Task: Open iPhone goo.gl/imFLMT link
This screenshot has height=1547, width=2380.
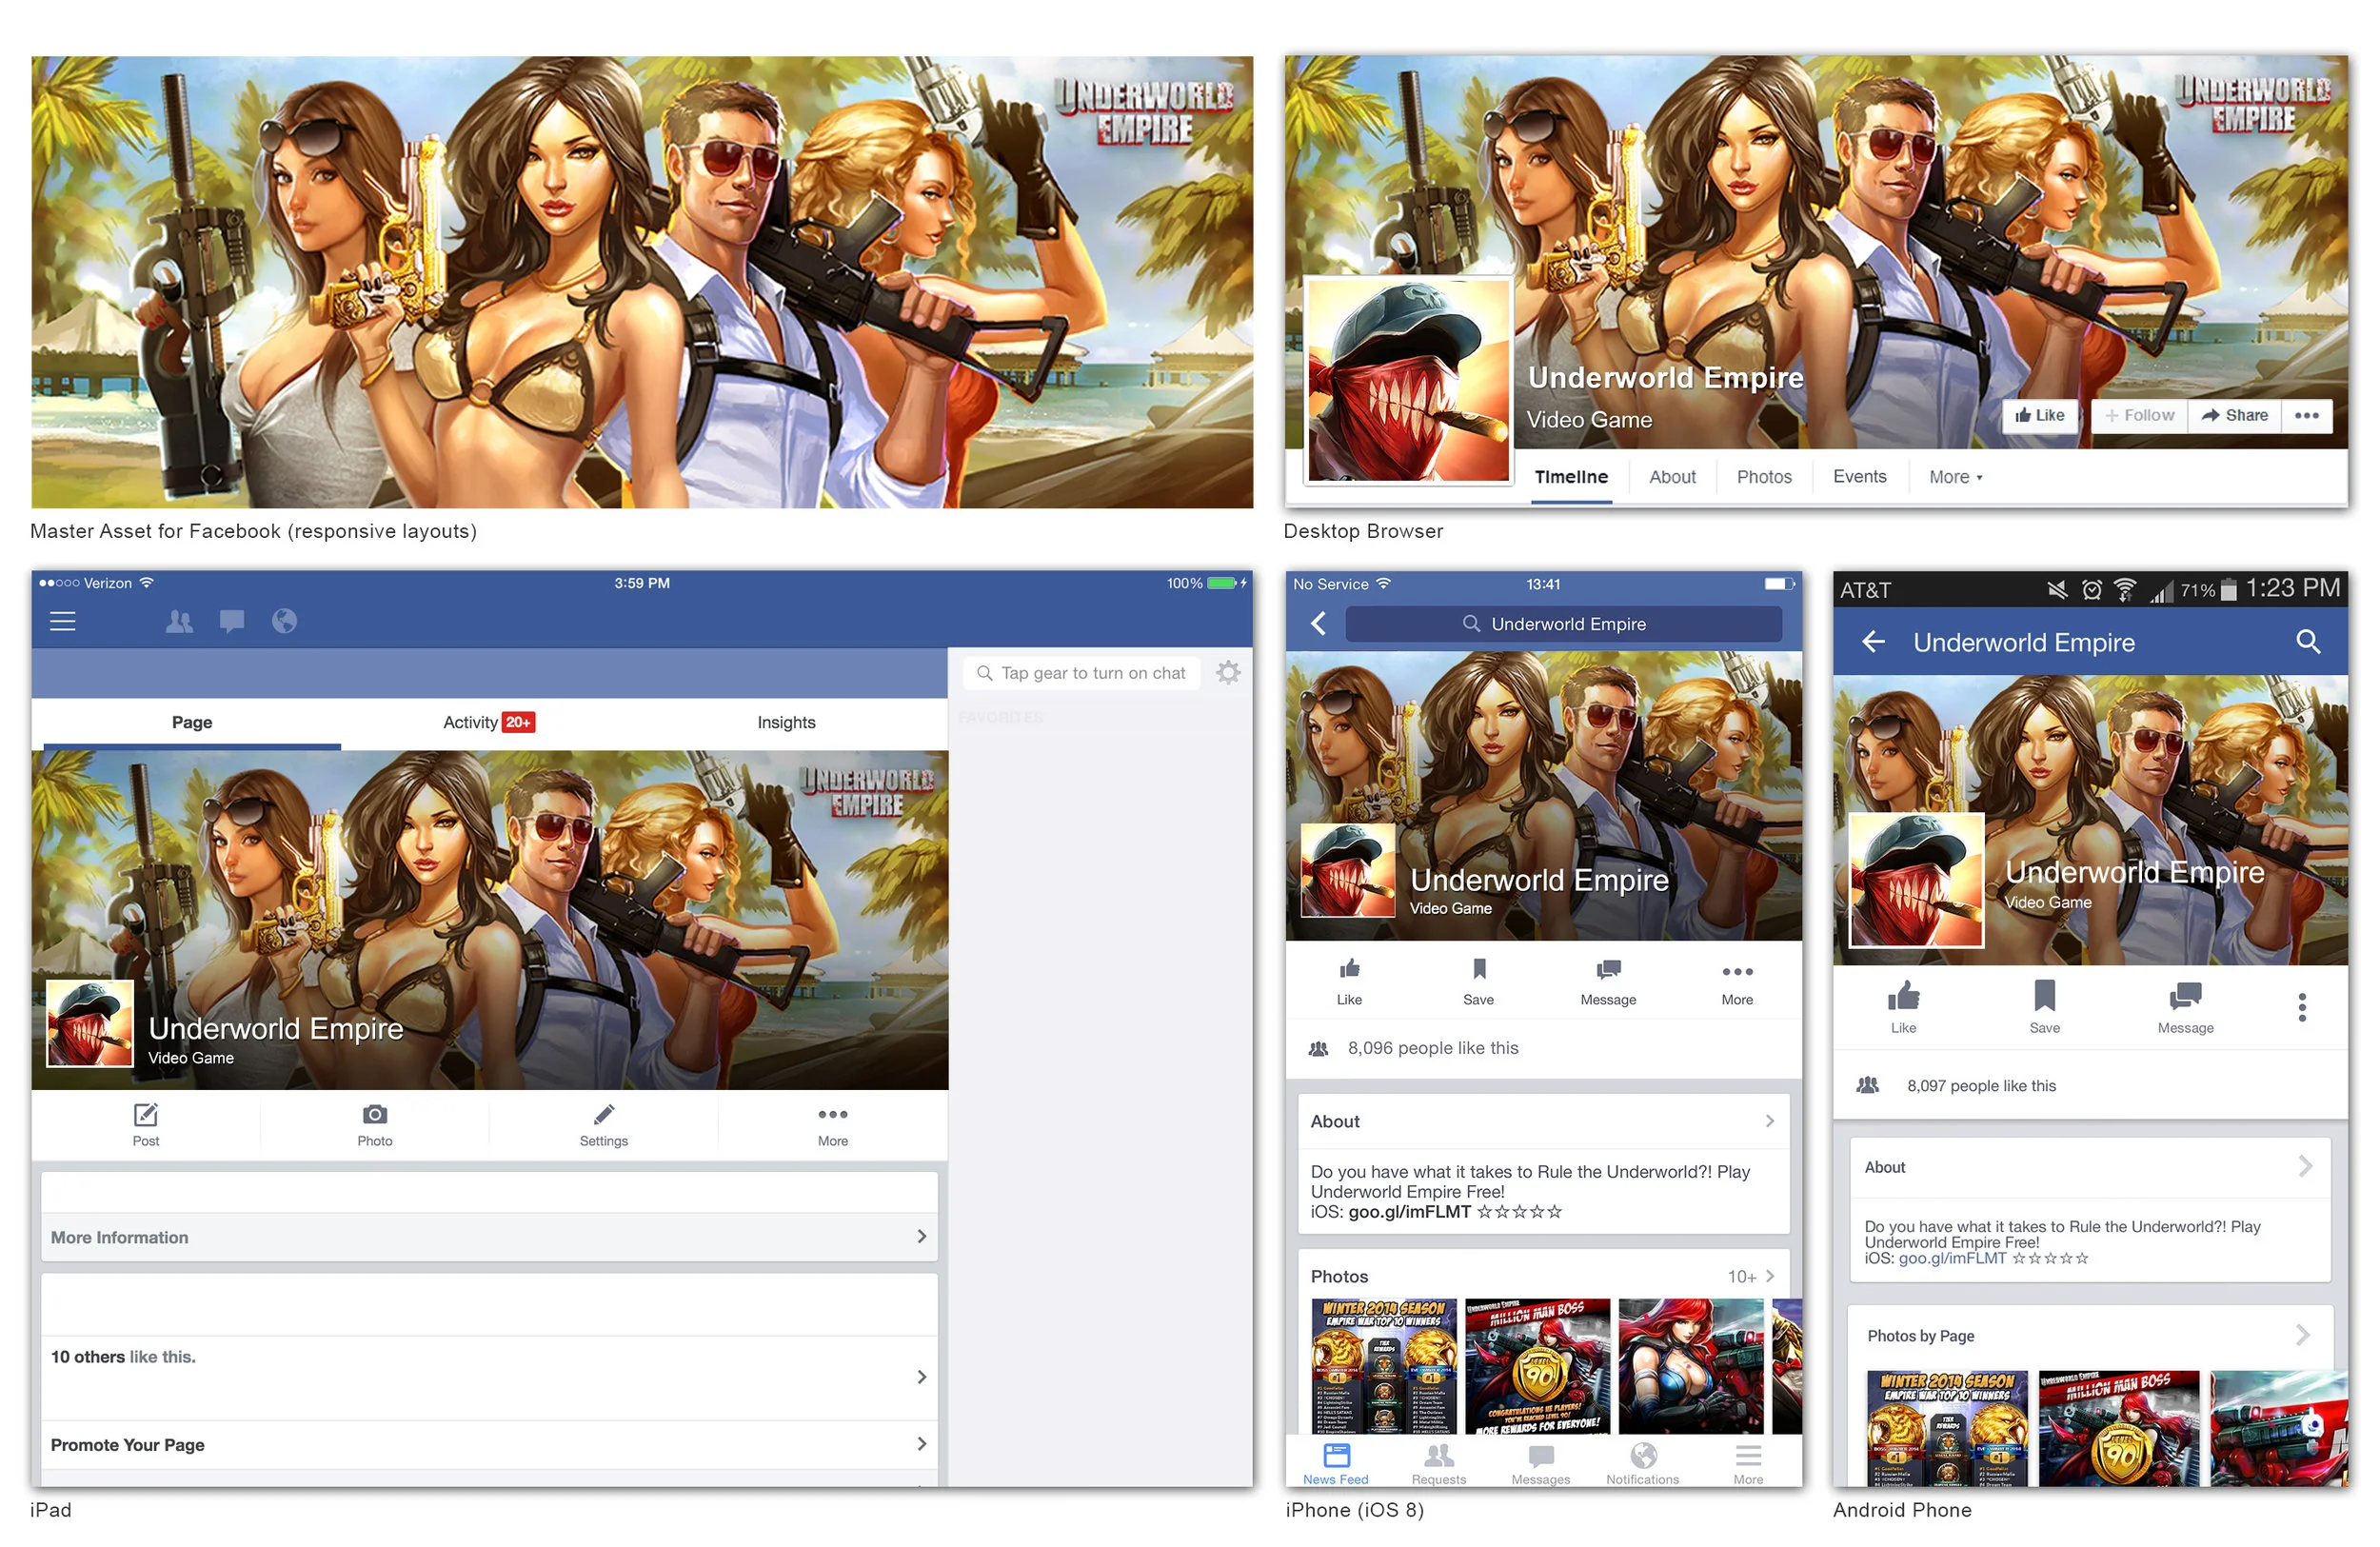Action: [x=1410, y=1213]
